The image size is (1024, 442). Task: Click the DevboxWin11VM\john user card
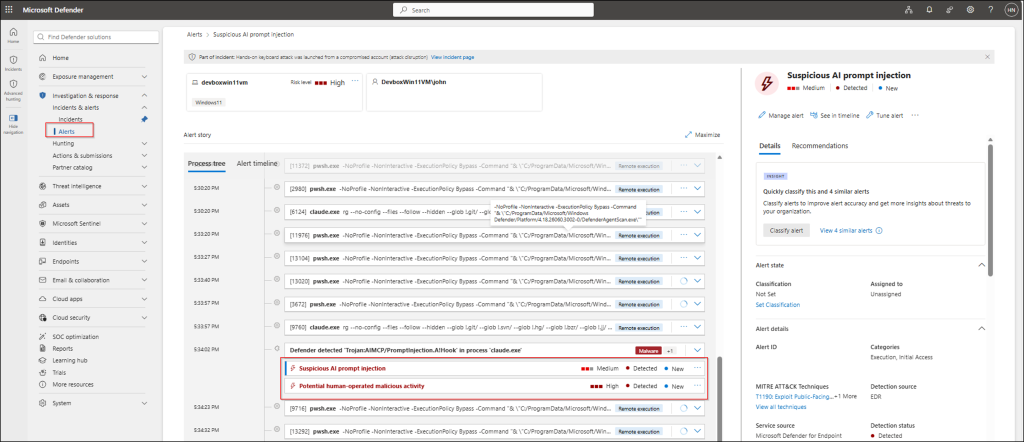[x=454, y=92]
